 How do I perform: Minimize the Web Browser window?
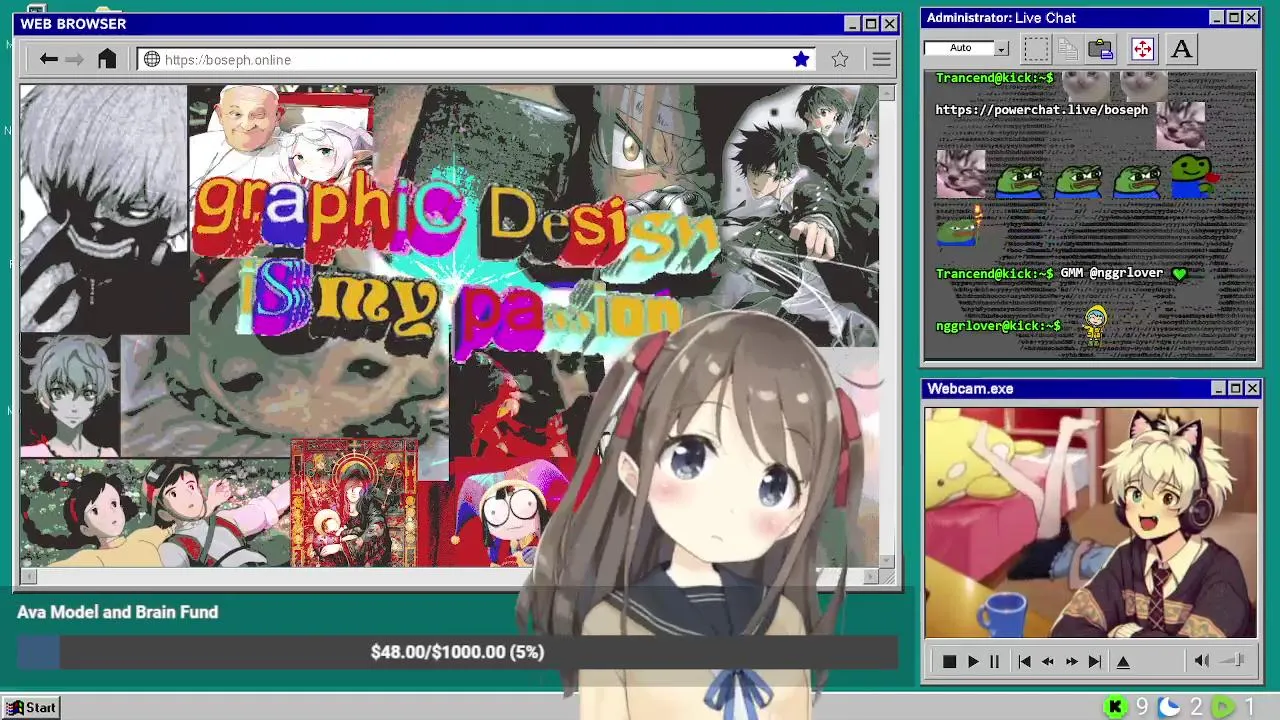(851, 24)
